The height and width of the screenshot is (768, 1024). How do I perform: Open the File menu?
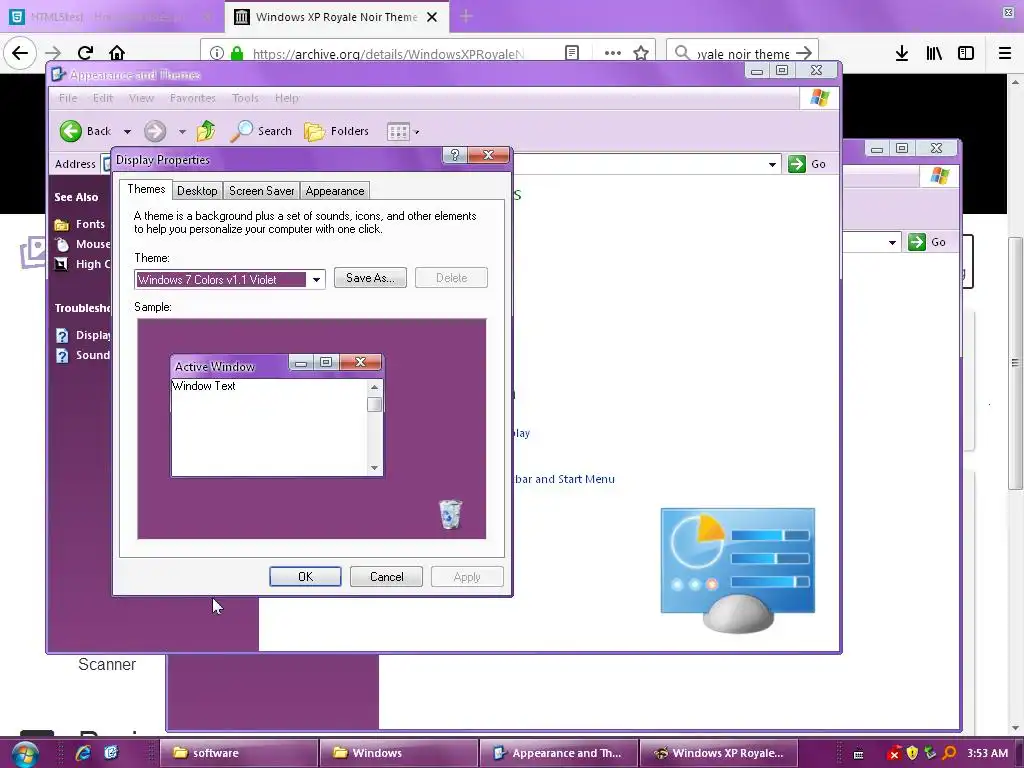[68, 98]
